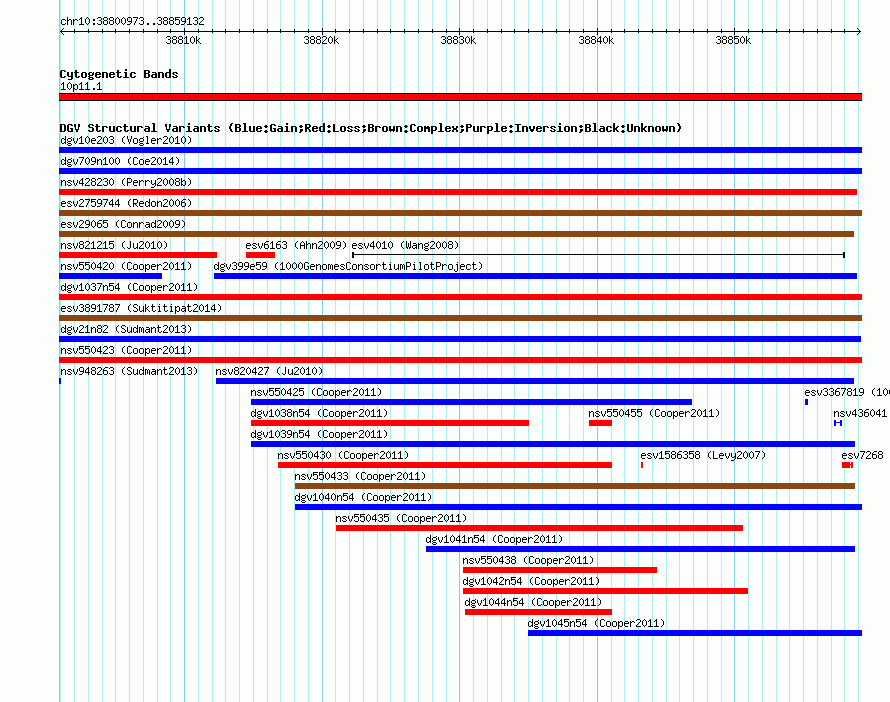
Task: Open variant esv1586358 (Levy2007)
Action: [x=703, y=455]
